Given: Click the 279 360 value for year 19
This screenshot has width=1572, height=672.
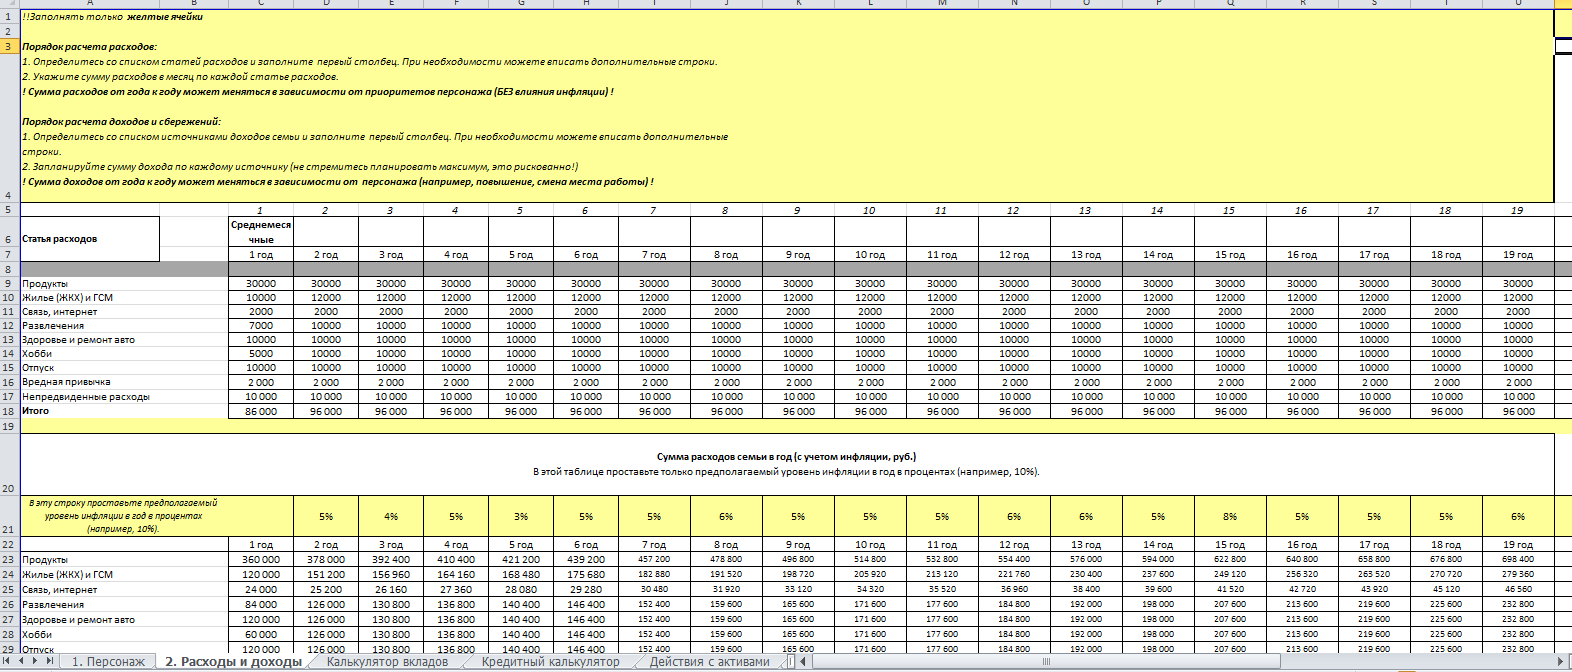Looking at the screenshot, I should coord(1518,575).
